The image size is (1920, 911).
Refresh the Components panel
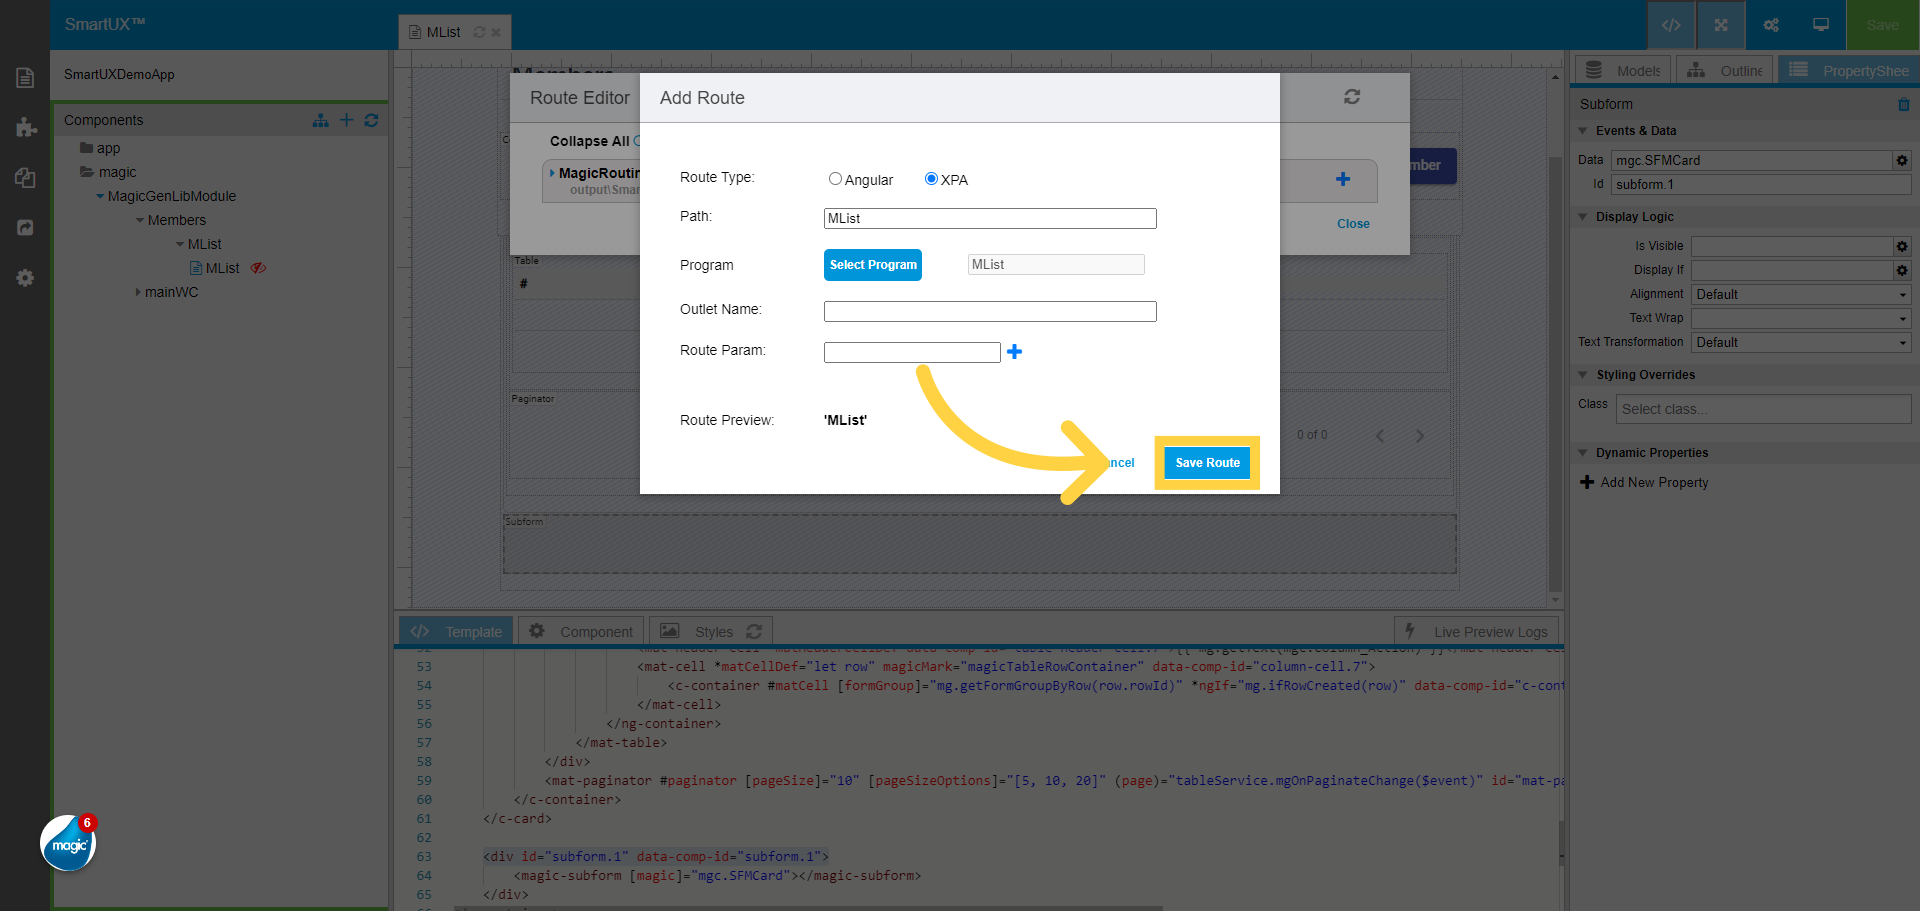pos(371,120)
